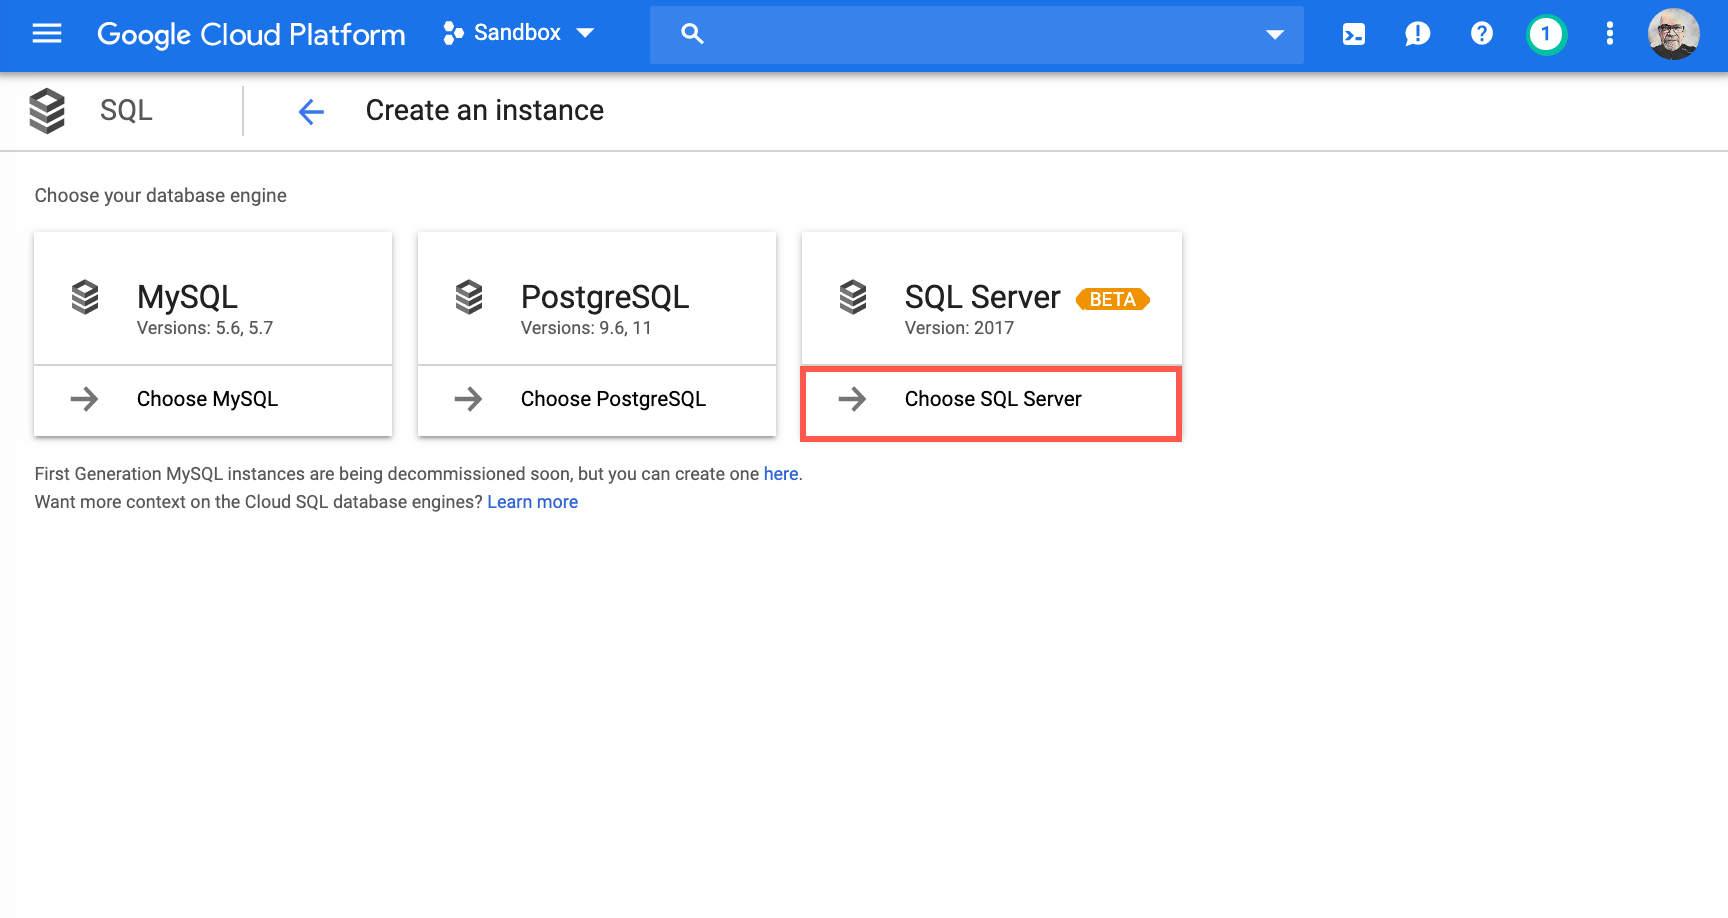Click the SQL Server BETA badge
Screen dimensions: 1728x918
(x=1112, y=300)
